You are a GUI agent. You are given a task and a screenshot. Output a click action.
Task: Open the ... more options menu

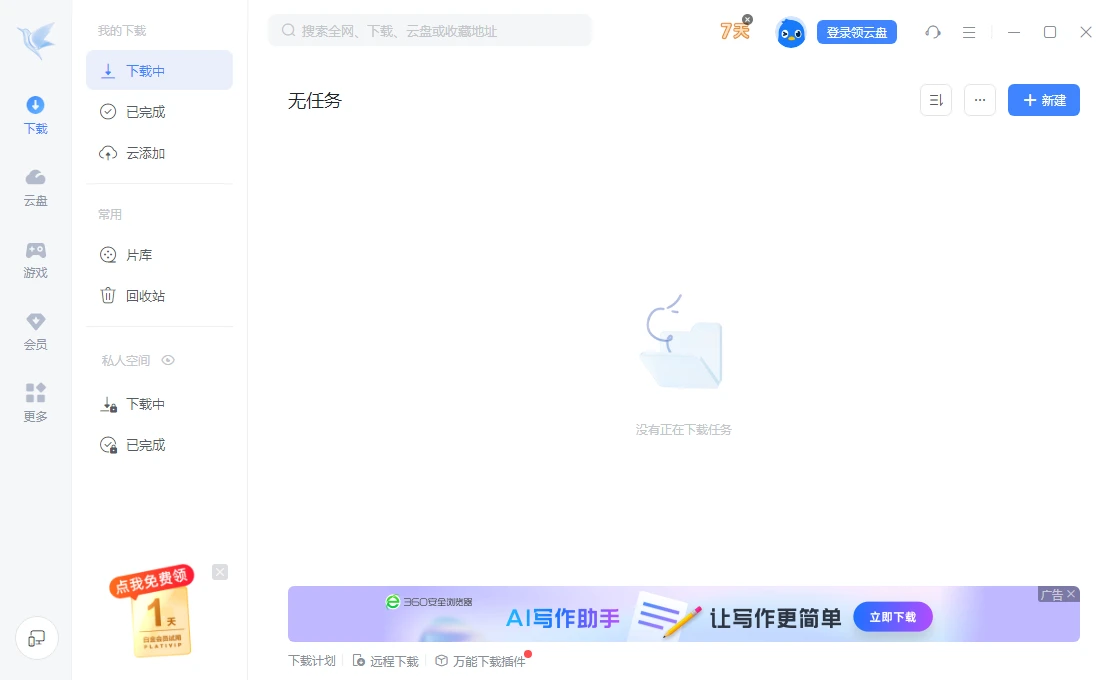pos(980,100)
